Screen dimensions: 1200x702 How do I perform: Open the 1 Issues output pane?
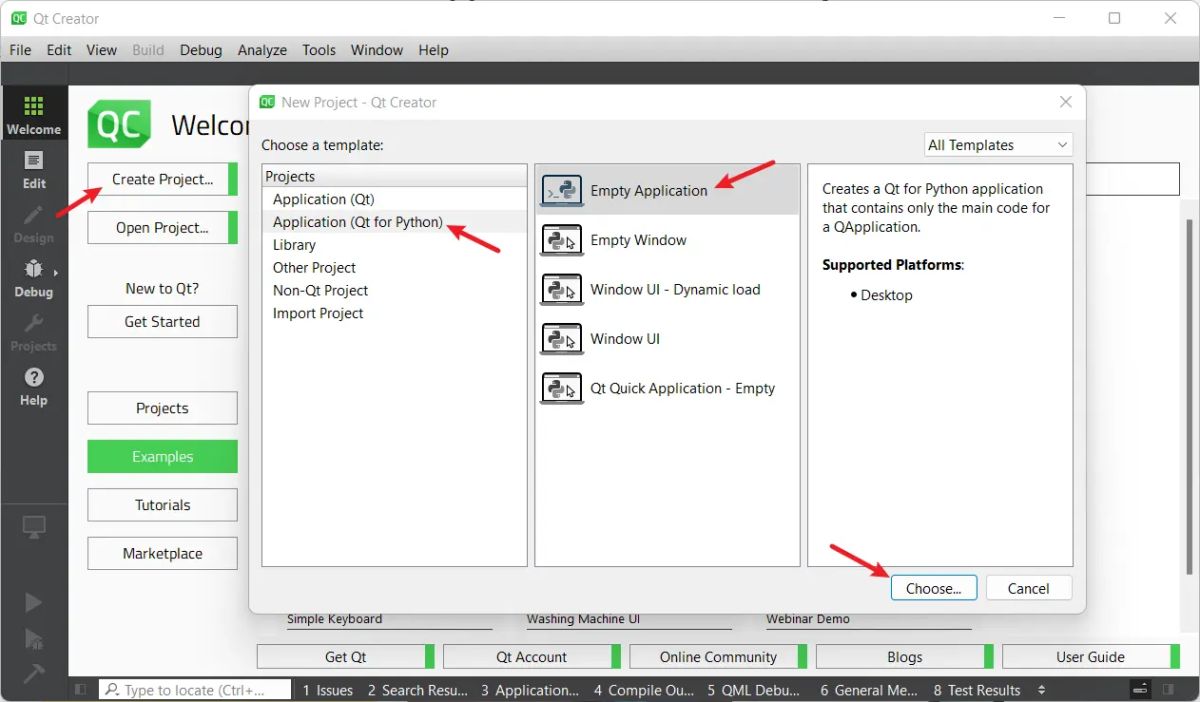point(327,690)
